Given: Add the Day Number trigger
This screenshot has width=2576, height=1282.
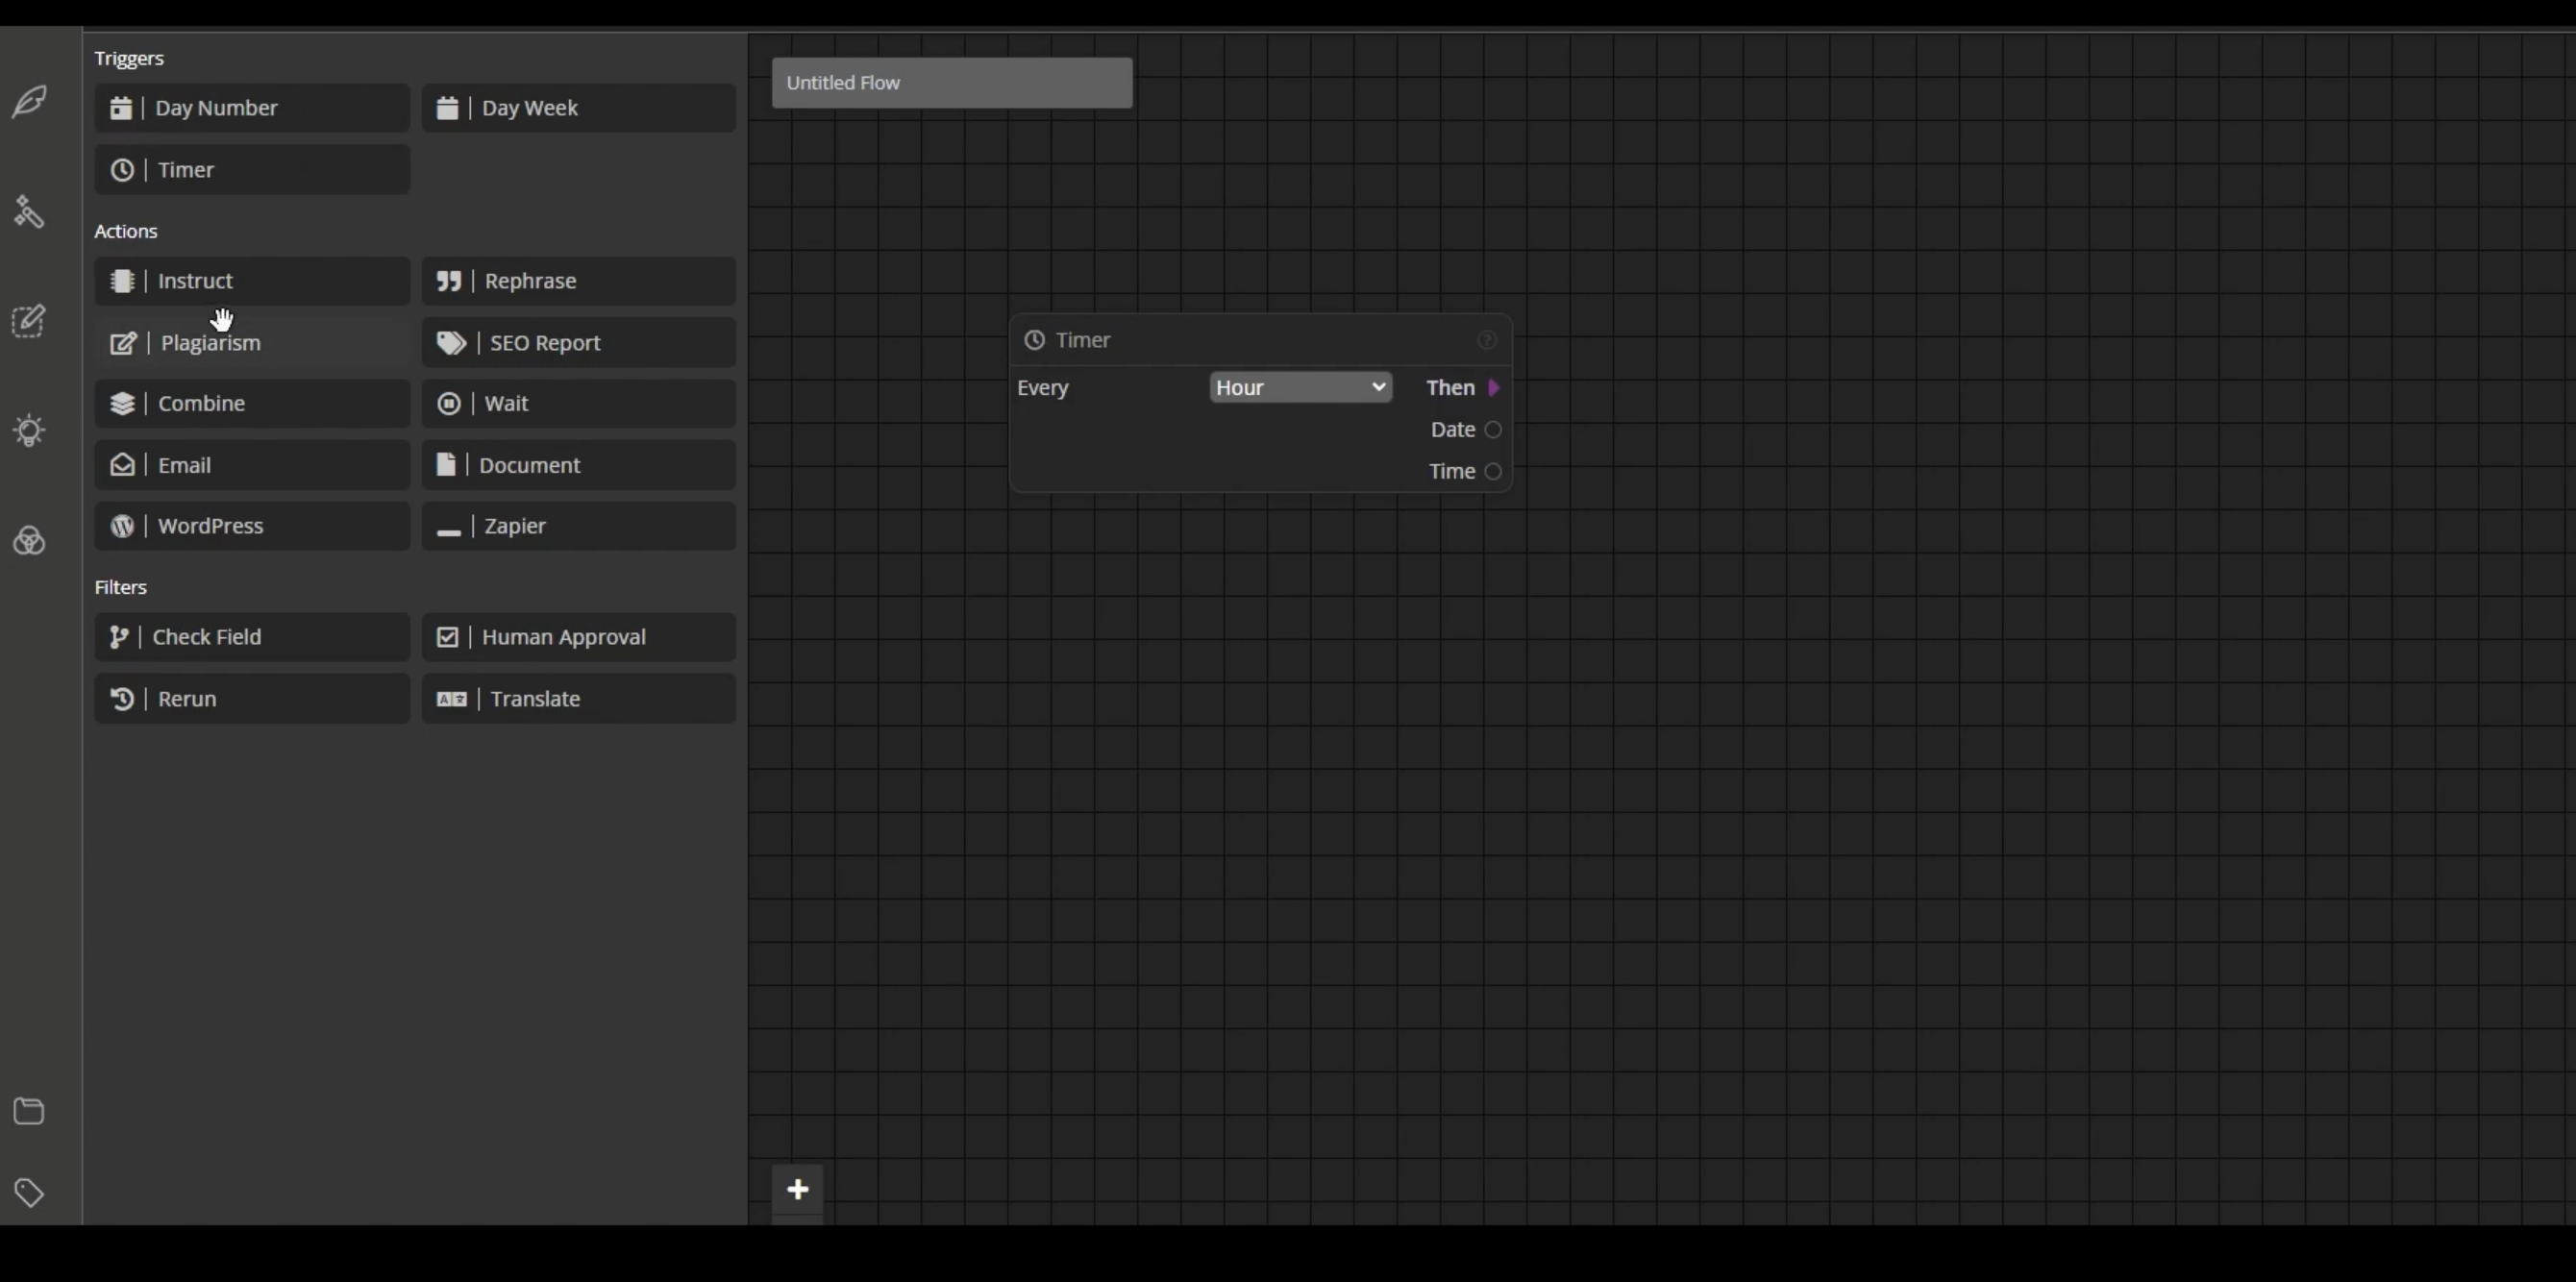Looking at the screenshot, I should [x=252, y=108].
